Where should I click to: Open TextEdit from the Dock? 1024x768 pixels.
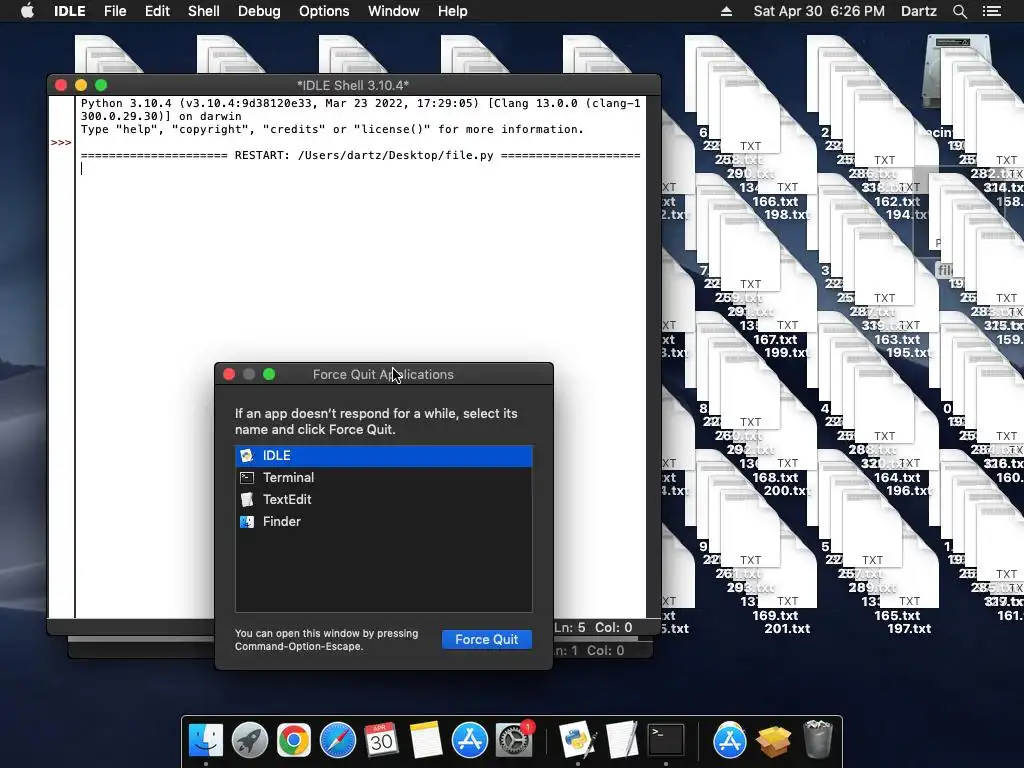coord(622,740)
